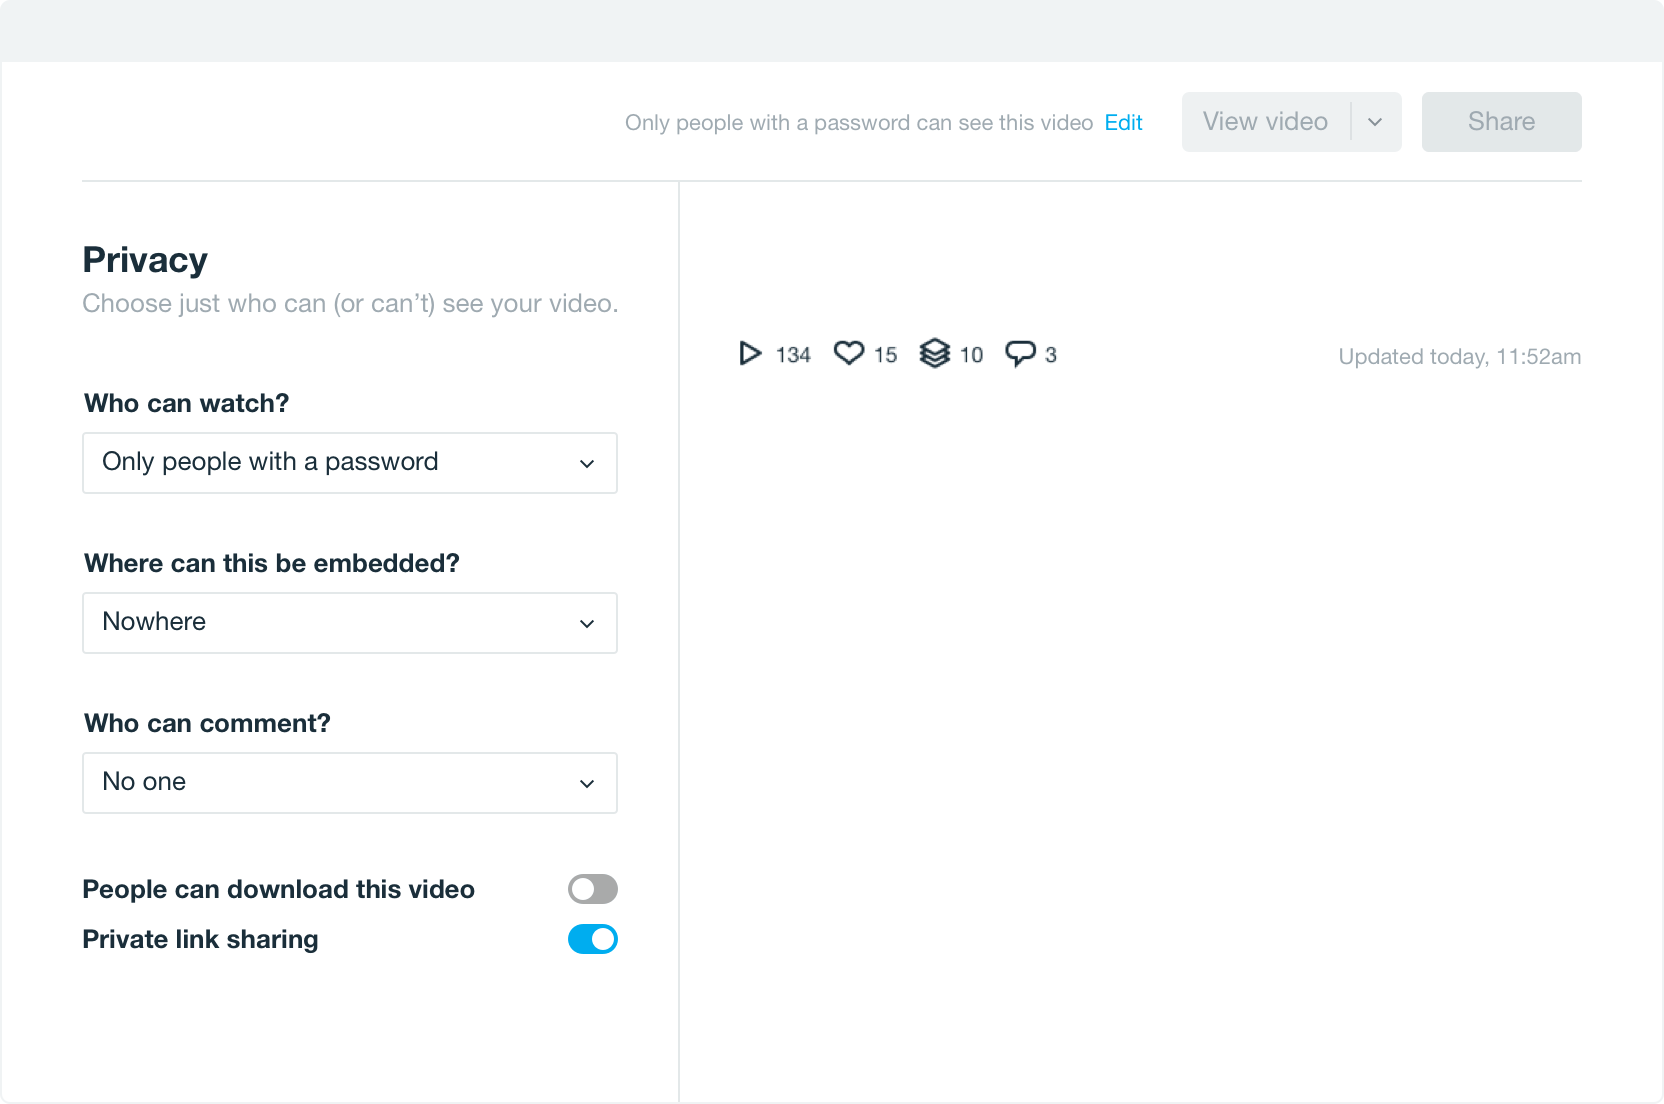Enable People can download this video
The image size is (1664, 1104).
pos(593,889)
